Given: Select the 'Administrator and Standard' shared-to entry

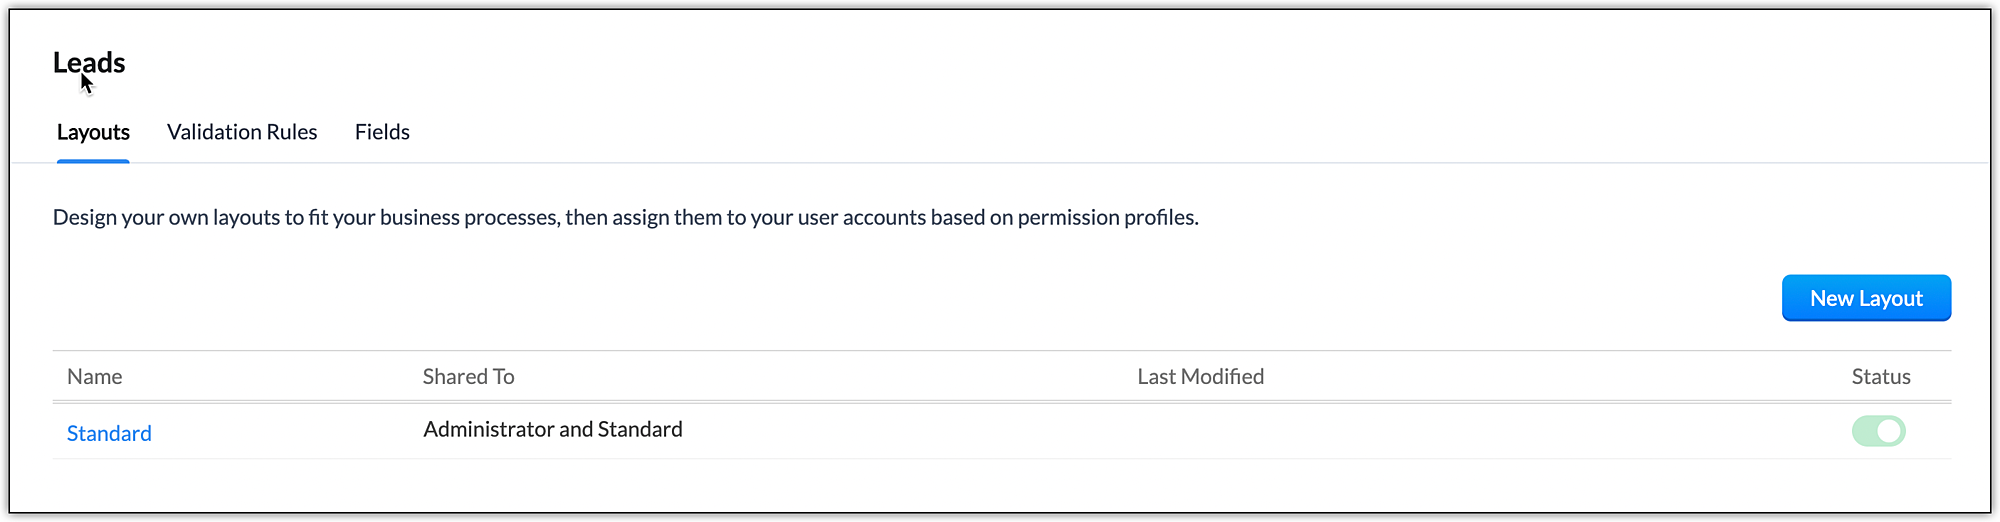Looking at the screenshot, I should pos(552,430).
